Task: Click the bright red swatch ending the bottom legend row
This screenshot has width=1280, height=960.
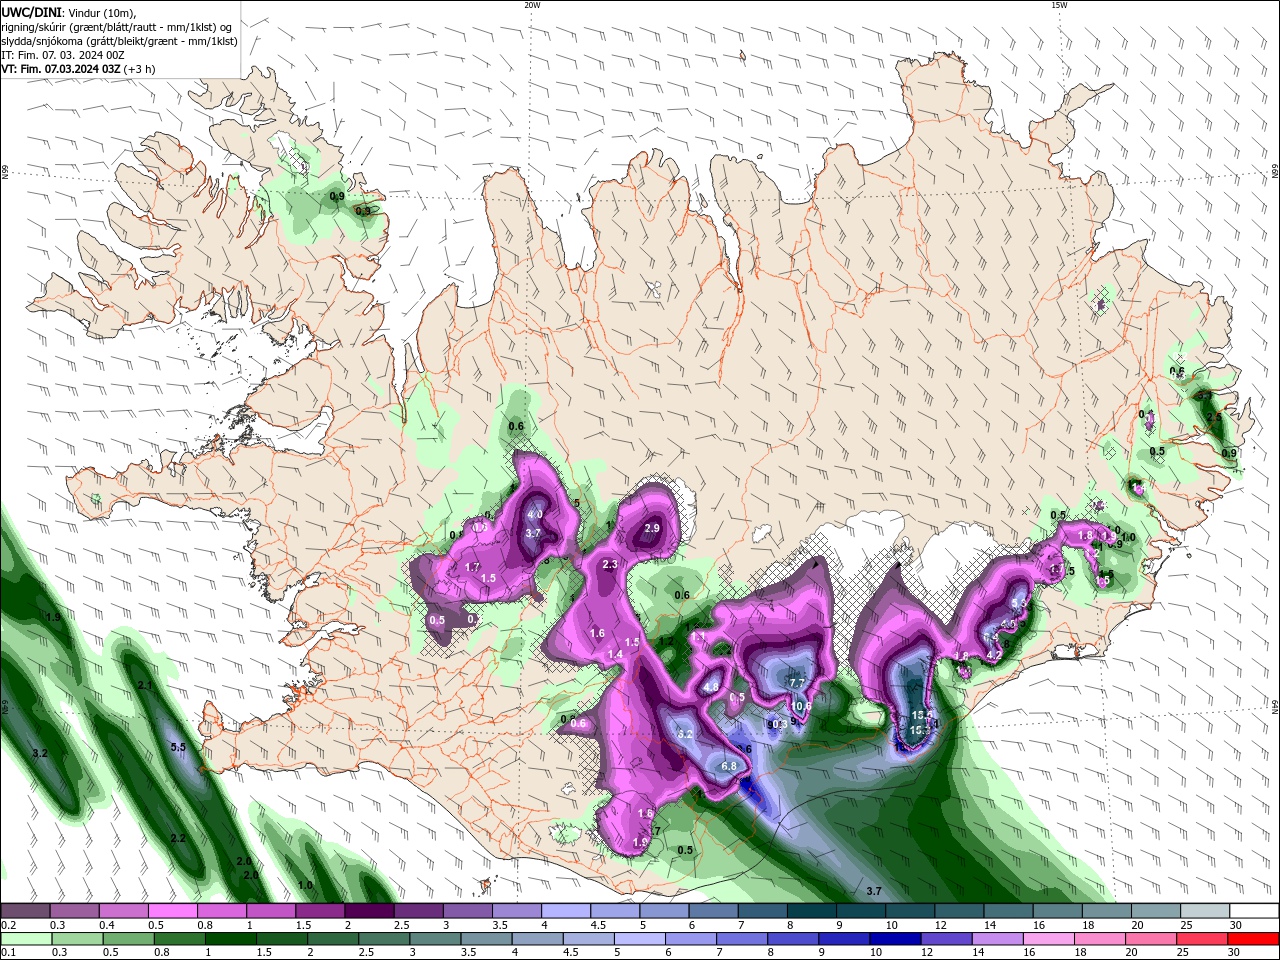Action: 1254,939
